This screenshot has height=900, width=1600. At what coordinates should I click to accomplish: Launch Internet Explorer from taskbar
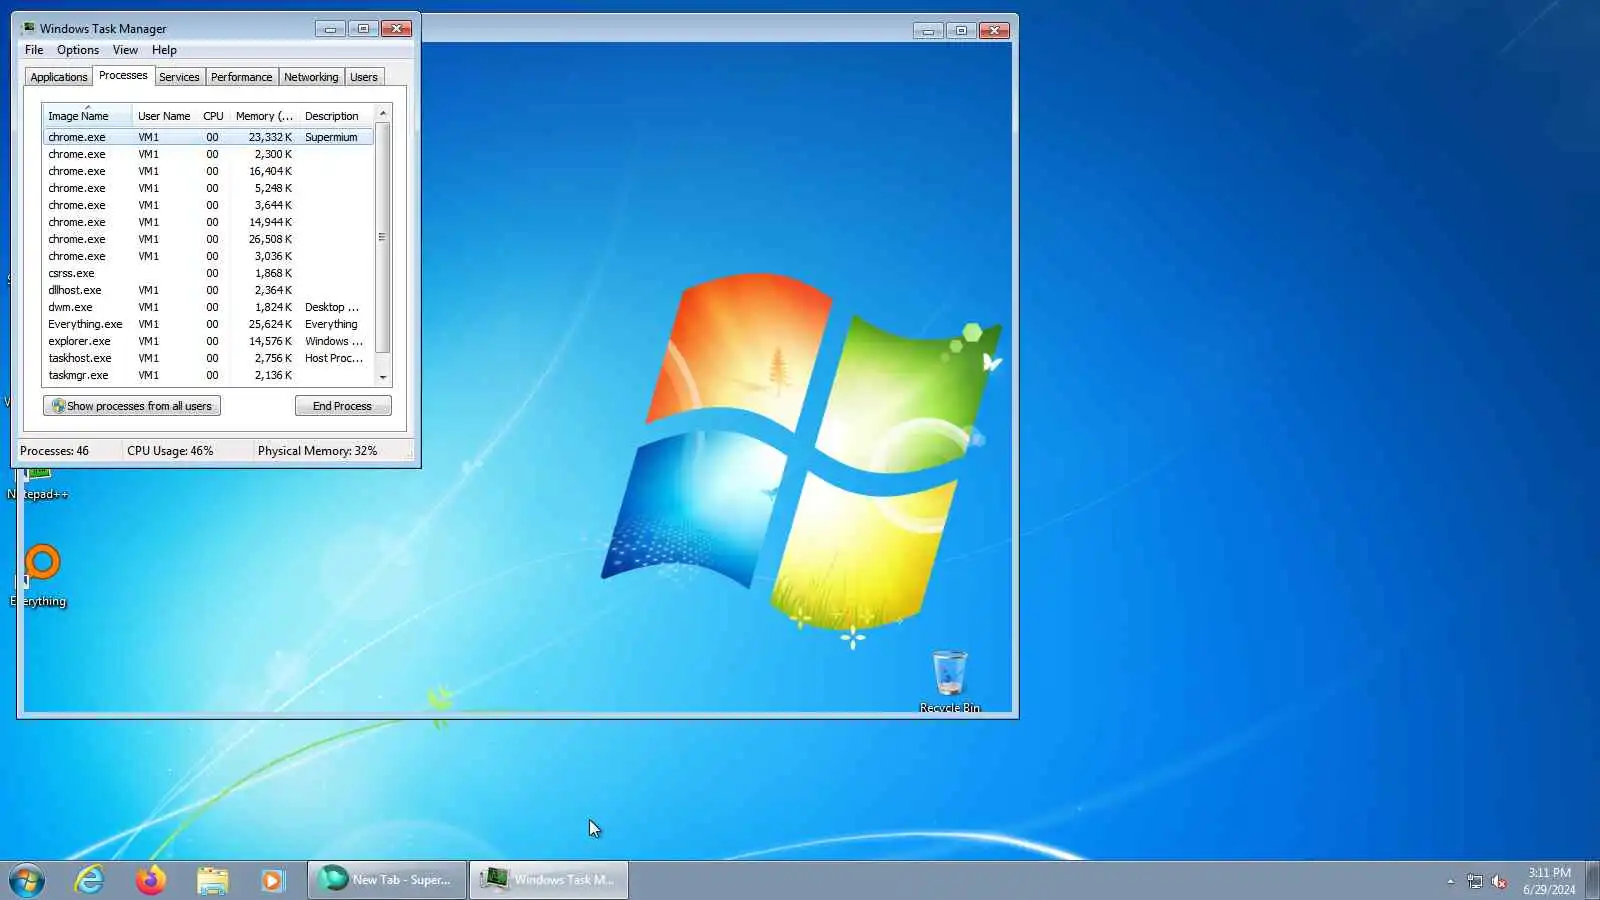pyautogui.click(x=90, y=880)
